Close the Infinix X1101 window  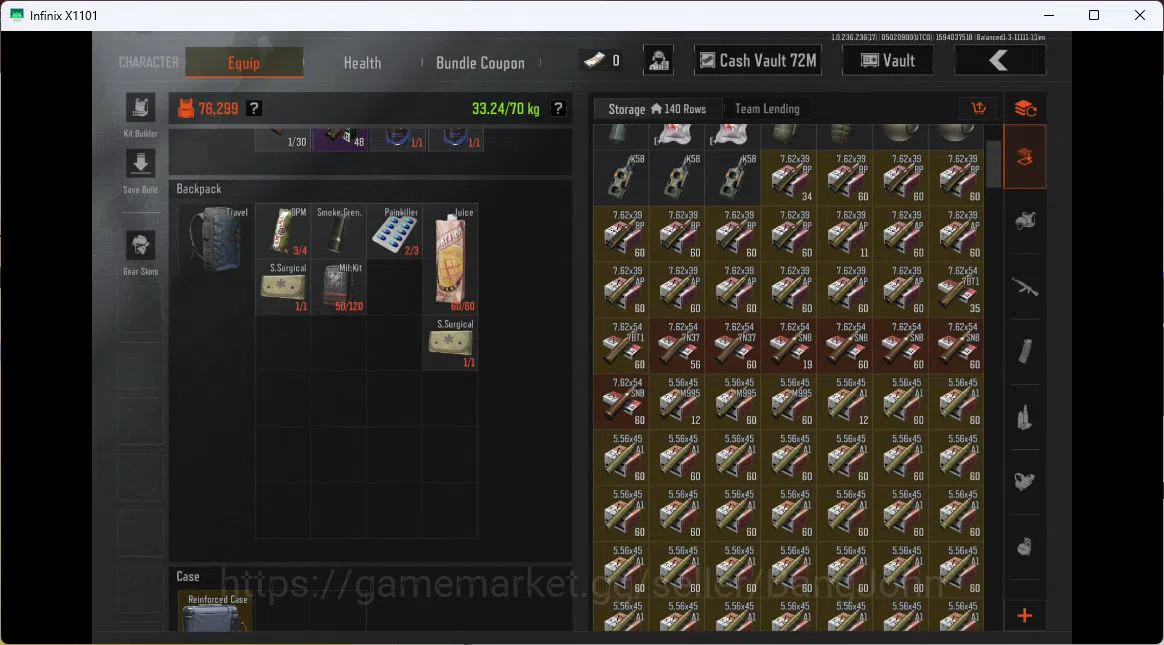tap(1140, 15)
